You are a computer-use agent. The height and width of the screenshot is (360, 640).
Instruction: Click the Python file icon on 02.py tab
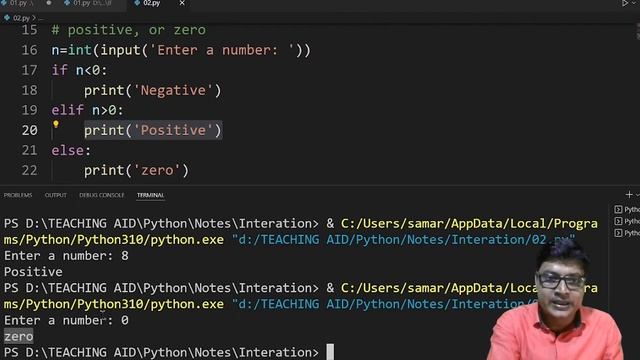pyautogui.click(x=137, y=3)
